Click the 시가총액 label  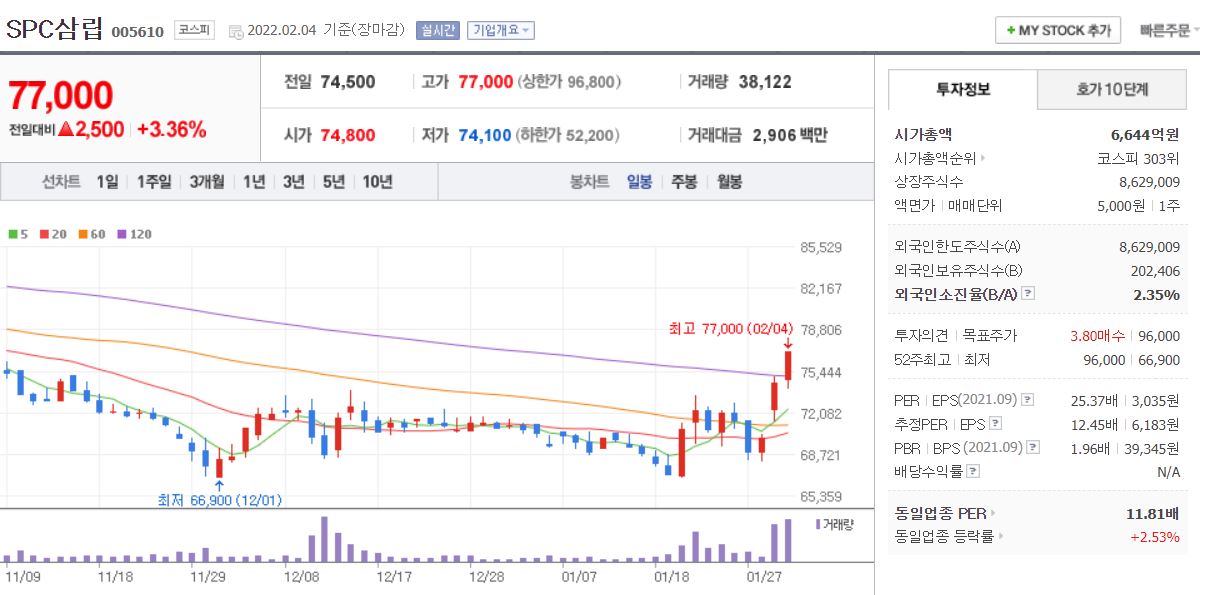pyautogui.click(x=923, y=134)
